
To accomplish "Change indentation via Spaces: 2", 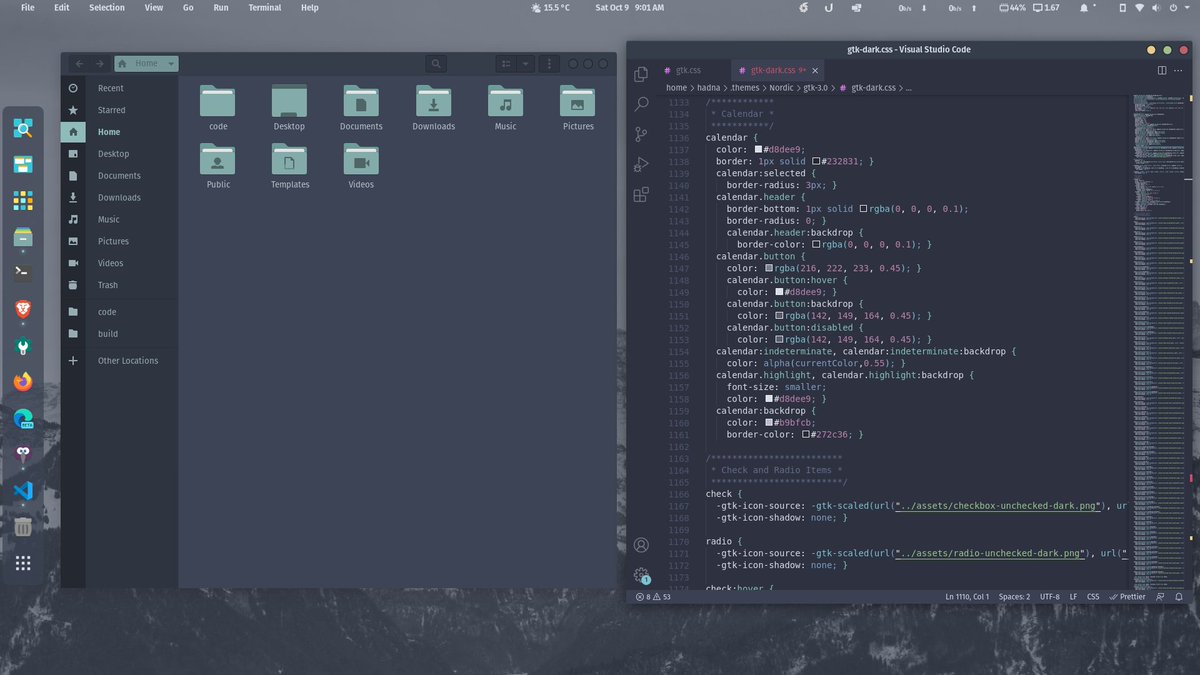I will 1014,597.
